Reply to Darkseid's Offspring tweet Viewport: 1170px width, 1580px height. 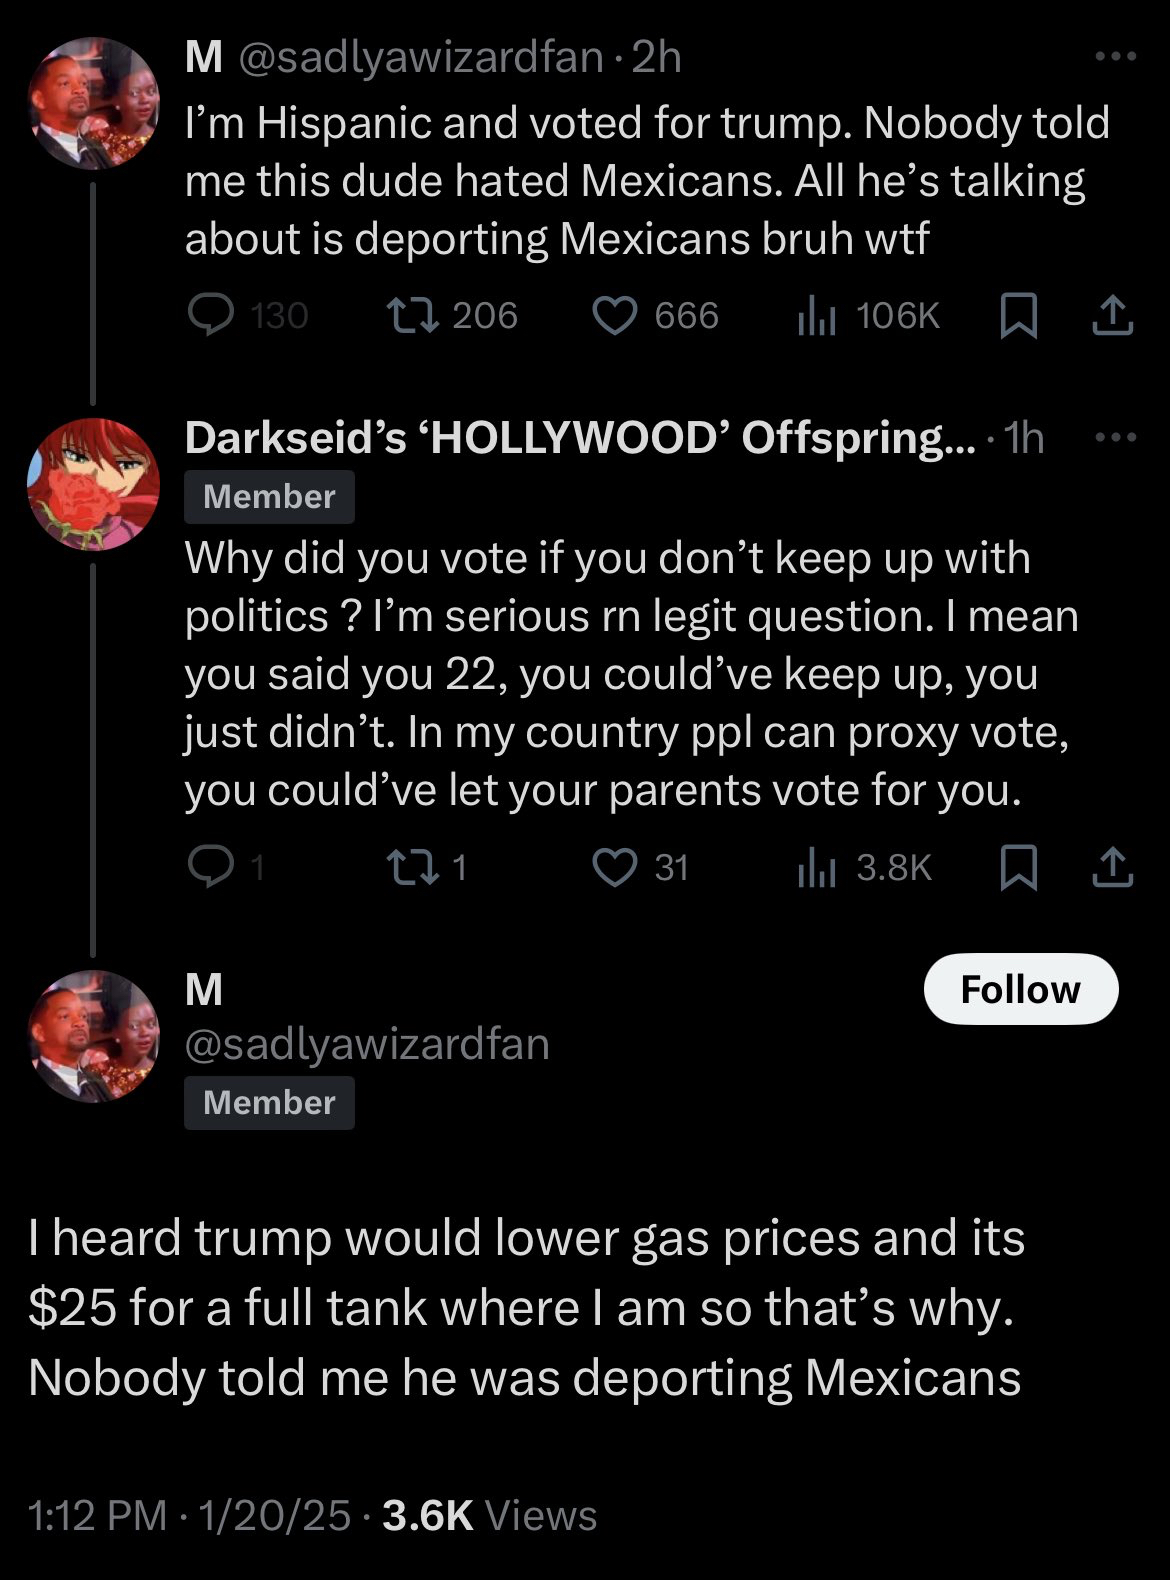pos(212,868)
